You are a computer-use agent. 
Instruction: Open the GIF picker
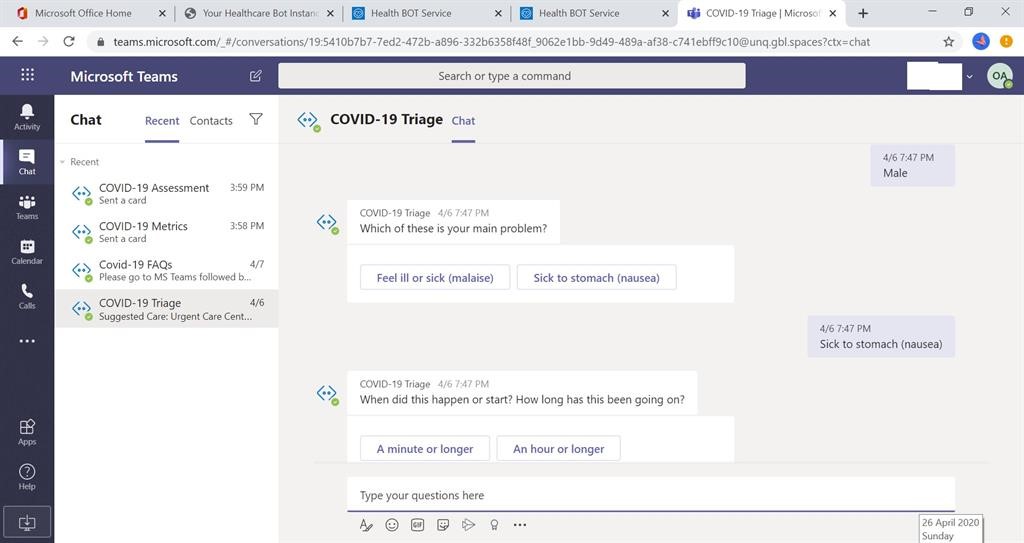tap(417, 525)
